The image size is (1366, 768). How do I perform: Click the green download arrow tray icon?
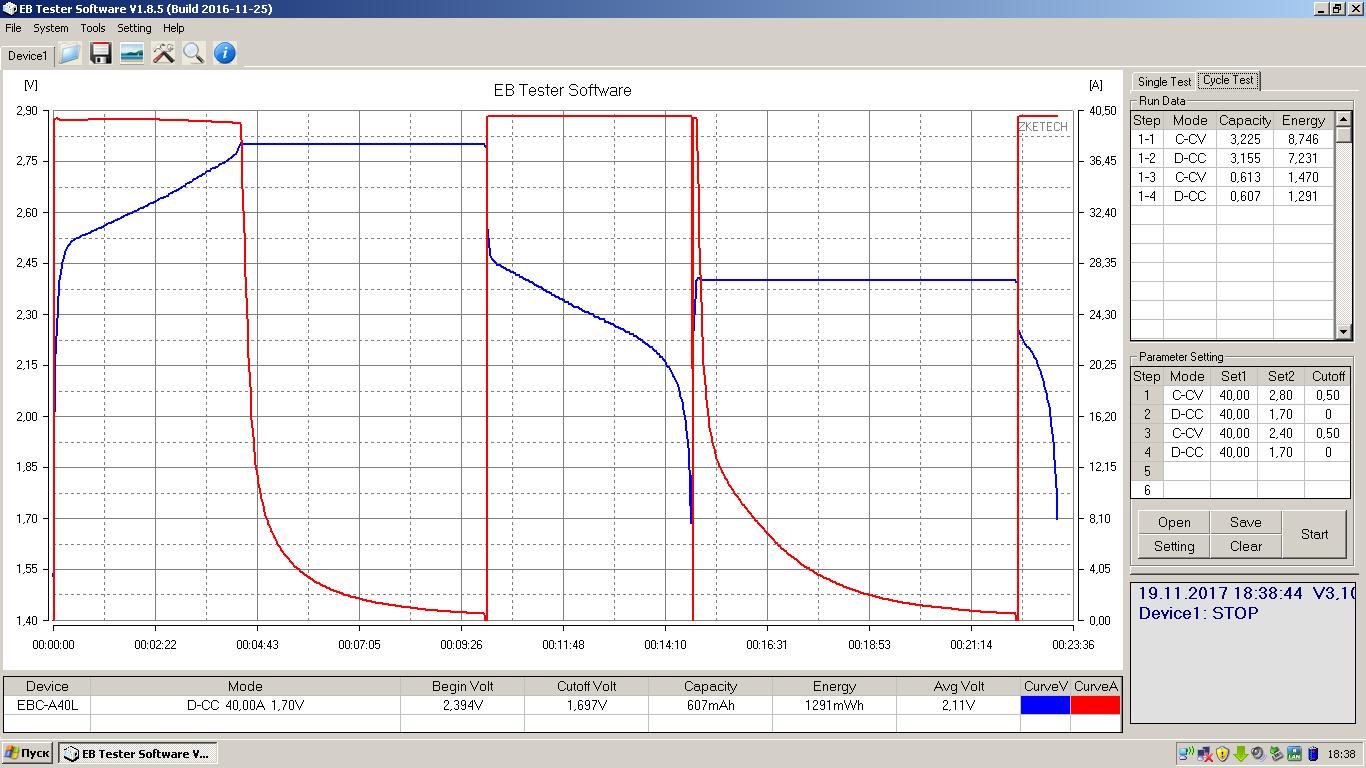pyautogui.click(x=1240, y=754)
